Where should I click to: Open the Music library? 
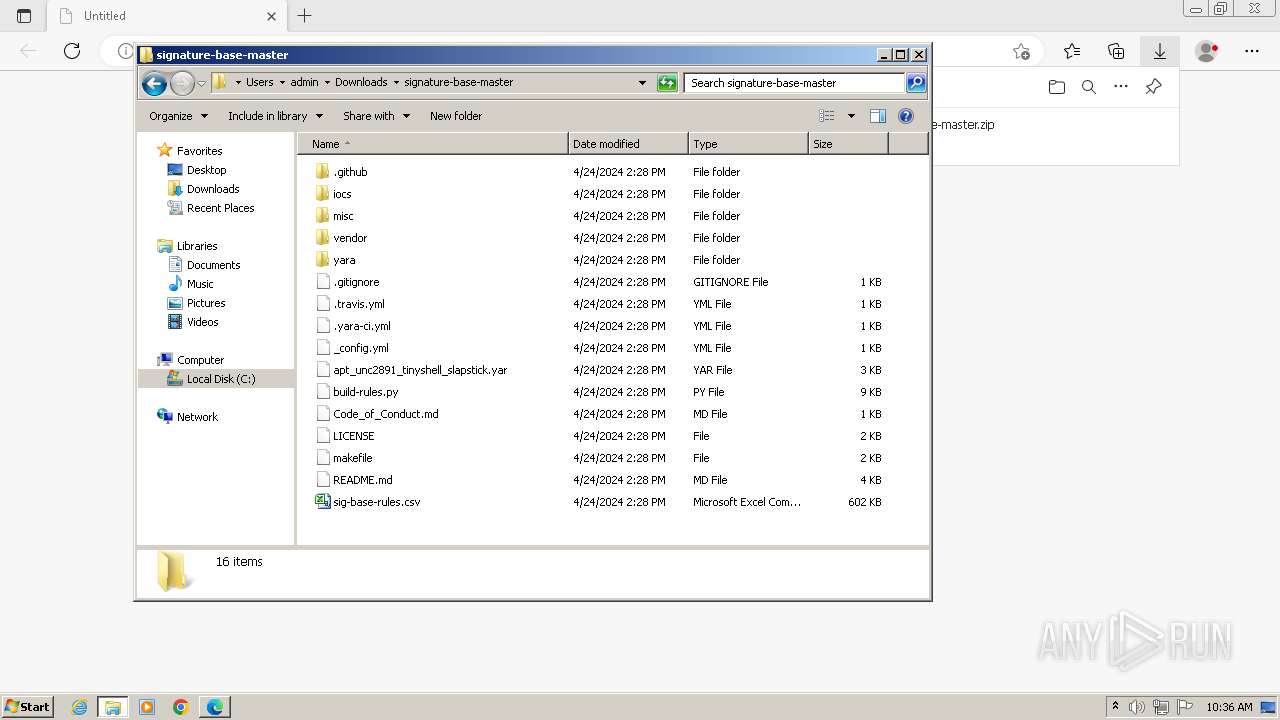coord(200,284)
